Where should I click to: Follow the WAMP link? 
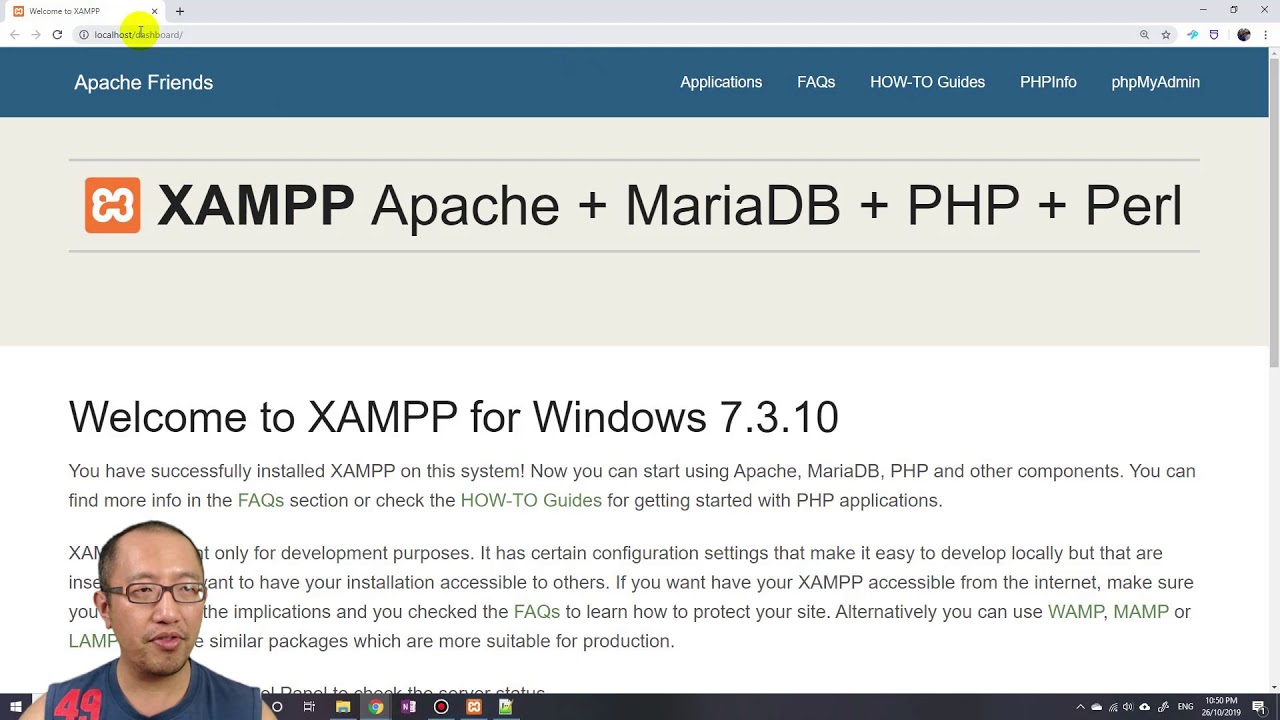pos(1075,611)
